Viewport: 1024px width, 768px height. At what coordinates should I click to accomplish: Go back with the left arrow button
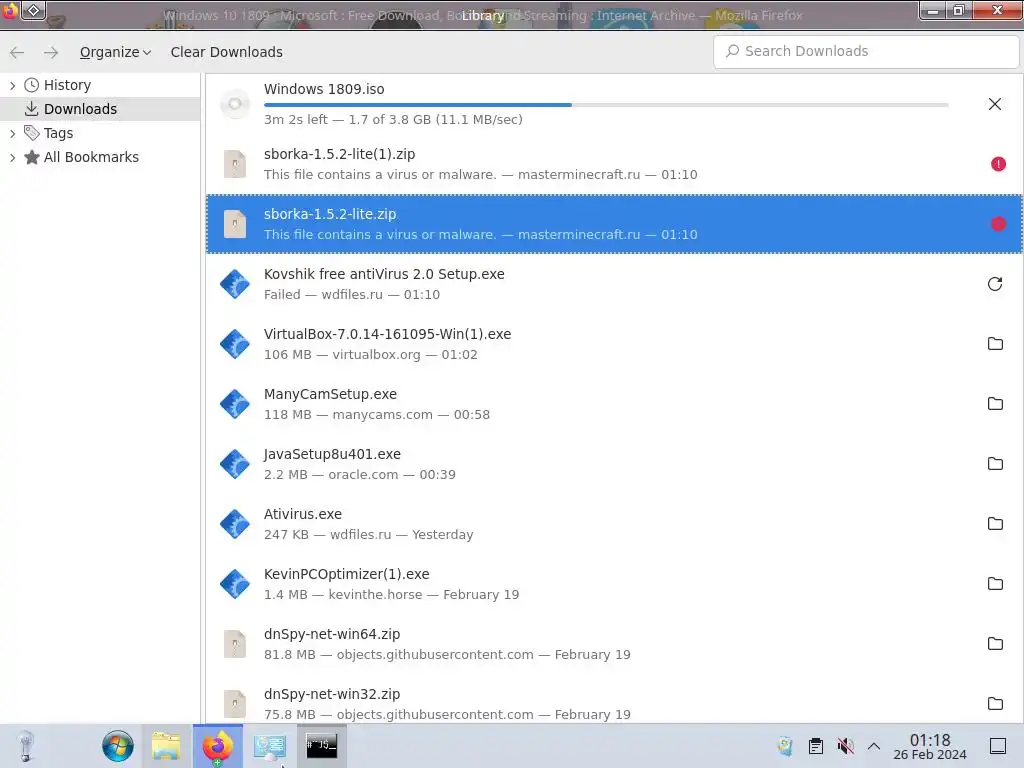(x=17, y=52)
